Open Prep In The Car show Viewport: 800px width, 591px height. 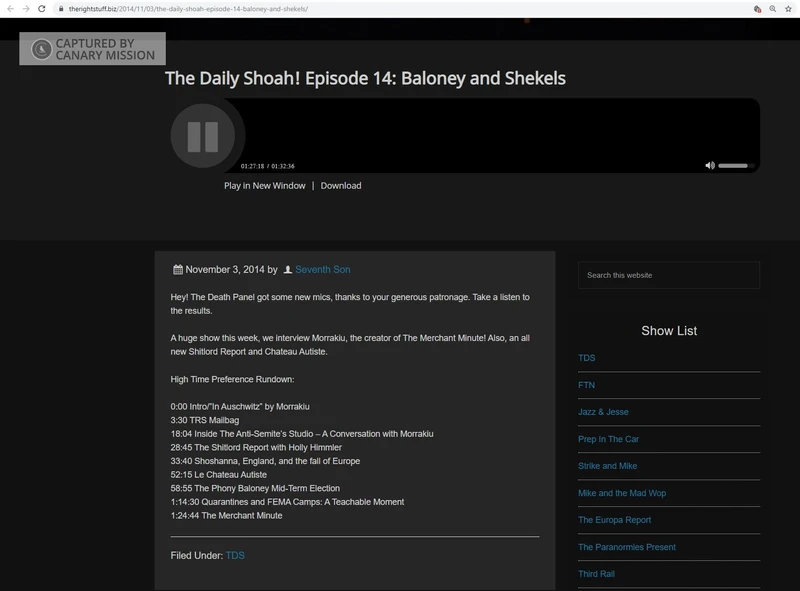[x=608, y=439]
